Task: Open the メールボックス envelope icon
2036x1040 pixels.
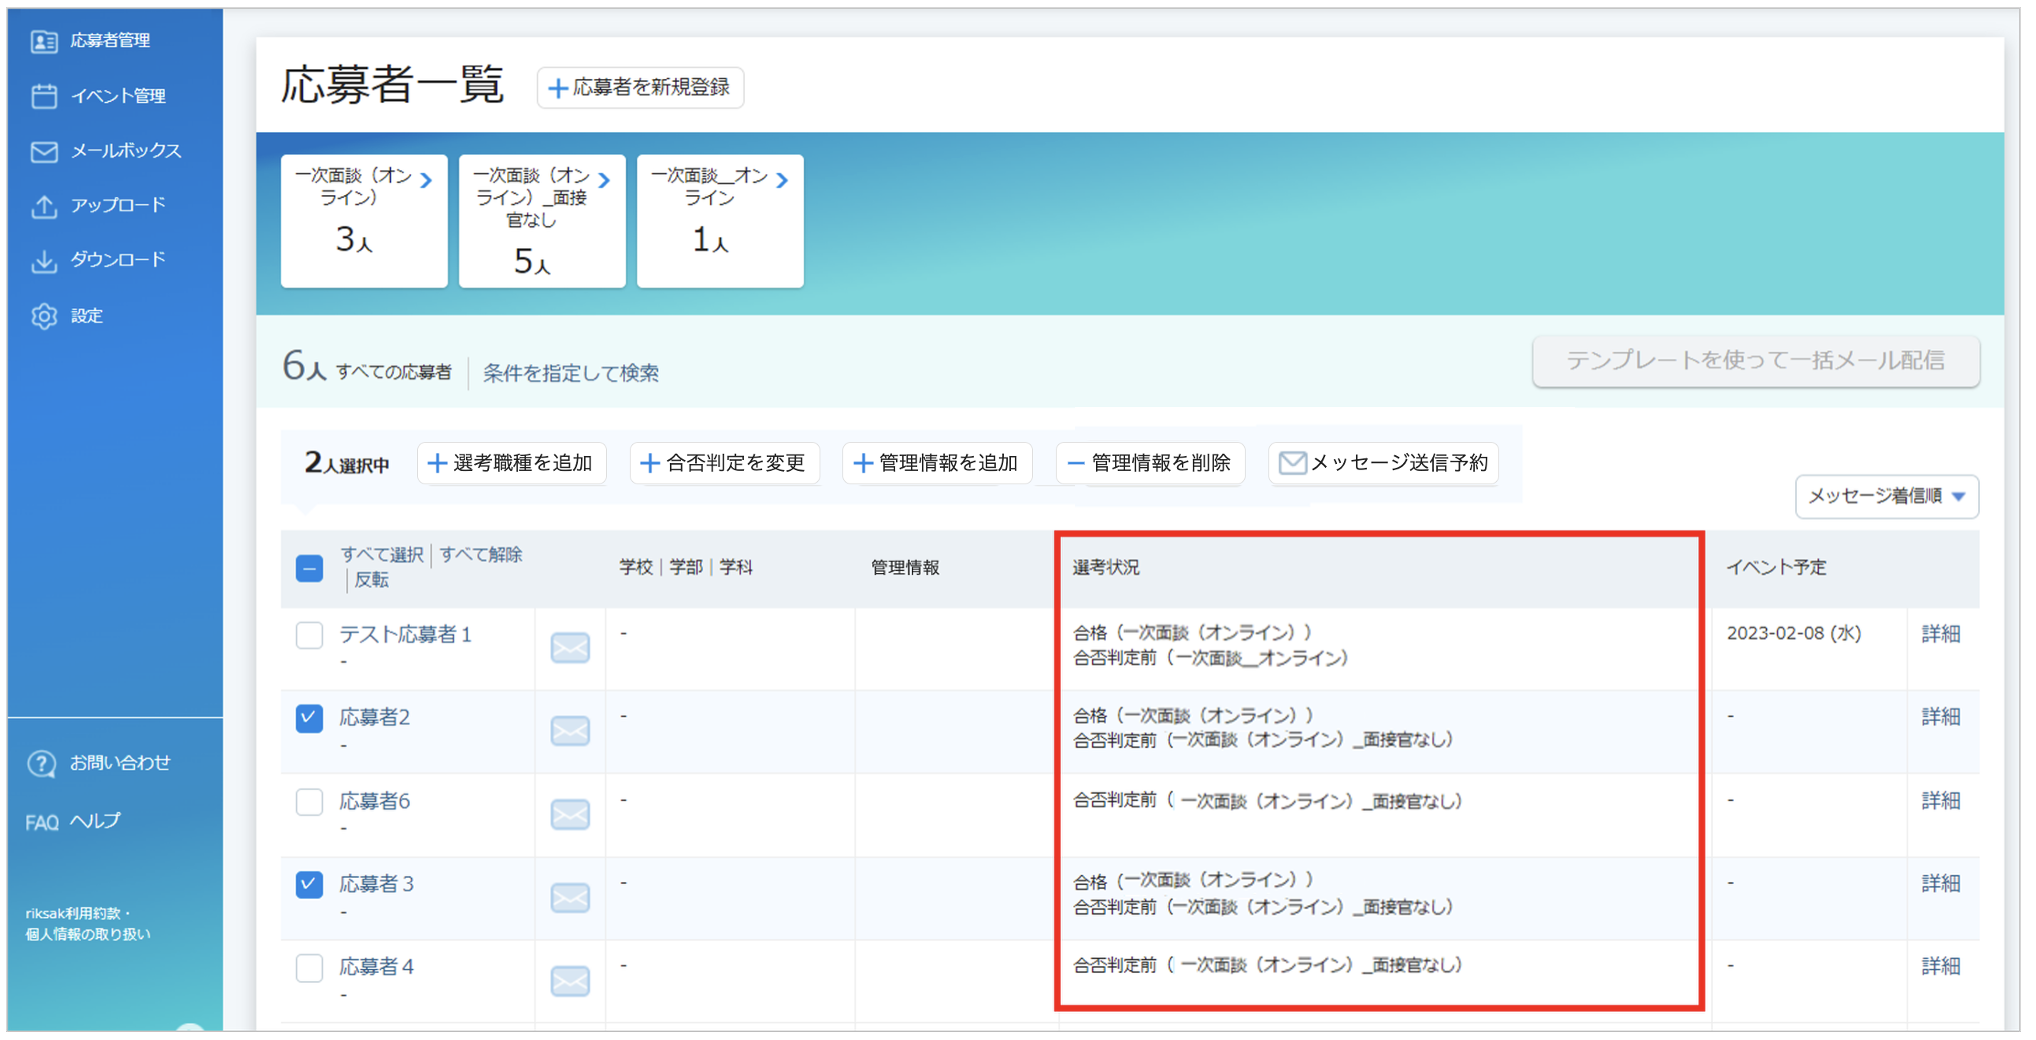Action: click(x=43, y=151)
